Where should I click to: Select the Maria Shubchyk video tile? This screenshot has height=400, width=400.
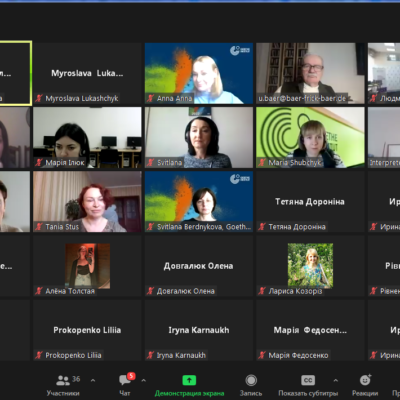[310, 137]
